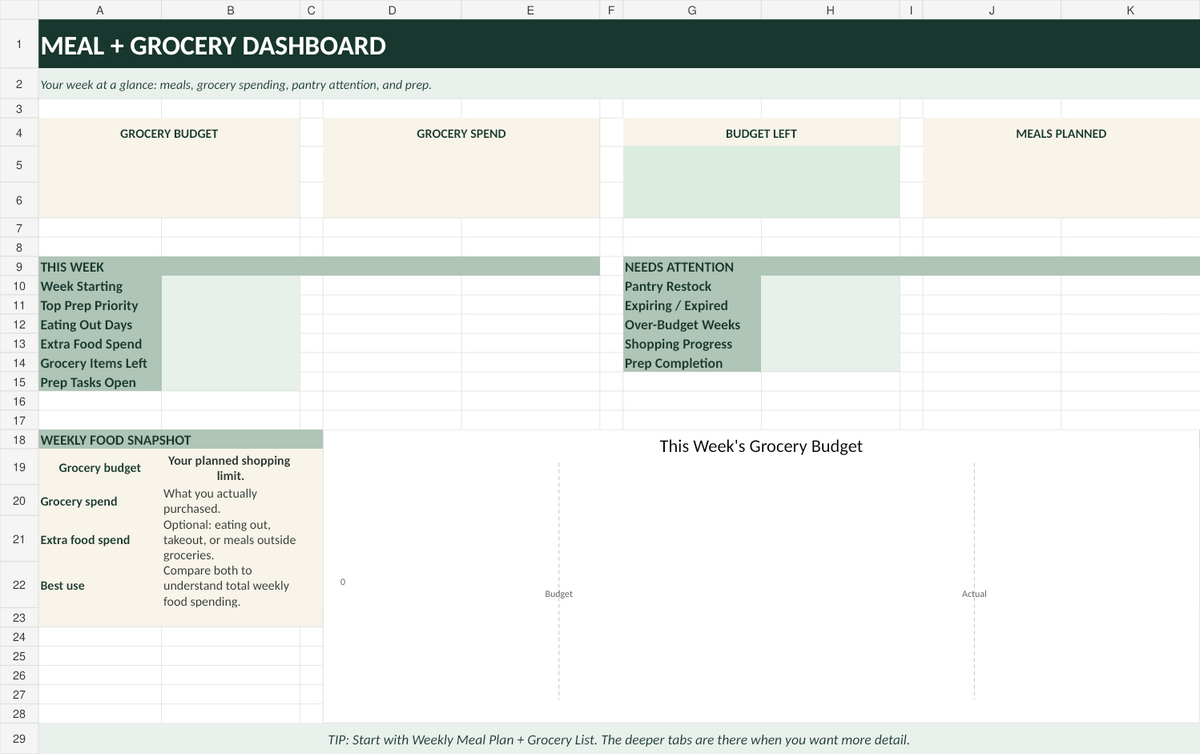This screenshot has height=754, width=1200.
Task: Click the value cell beside Prep Tasks Open
Action: [230, 382]
